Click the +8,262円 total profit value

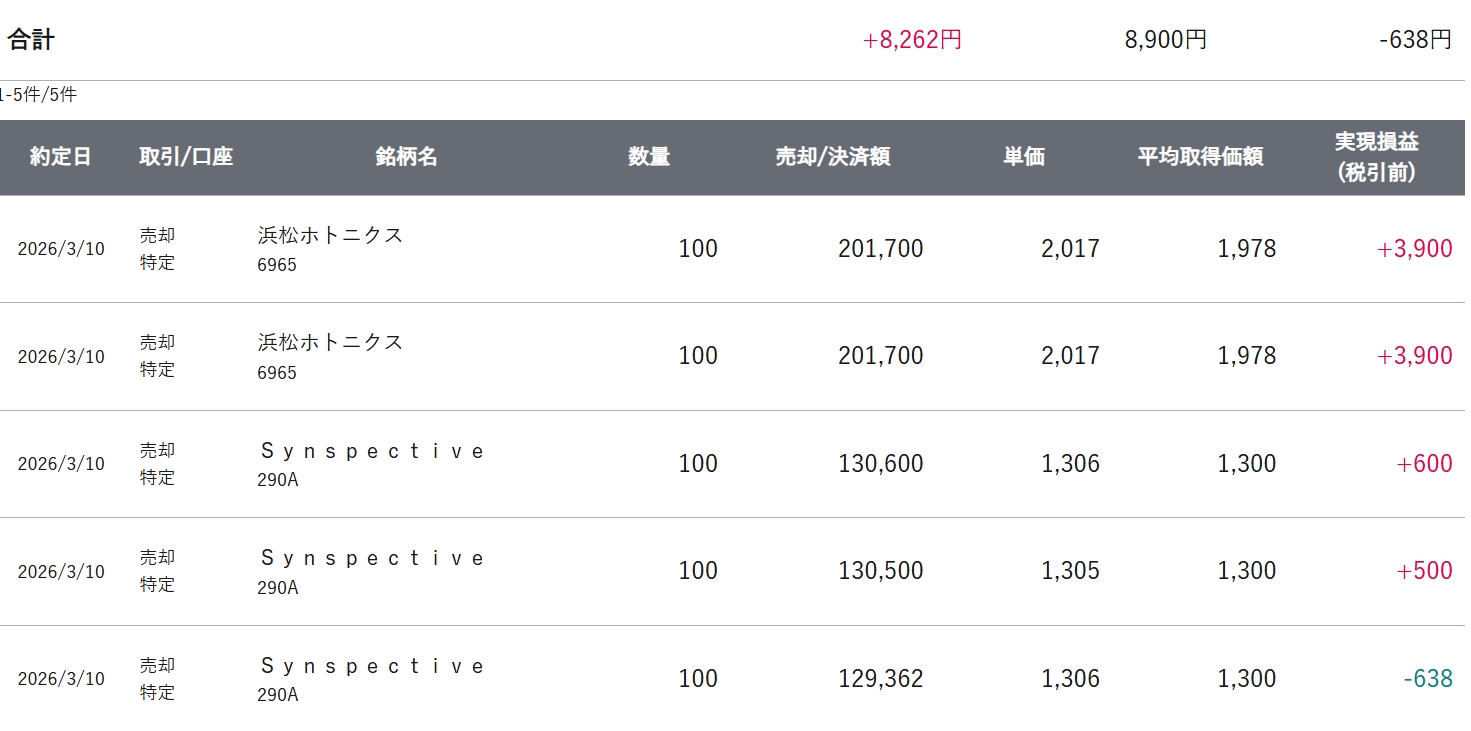point(912,40)
